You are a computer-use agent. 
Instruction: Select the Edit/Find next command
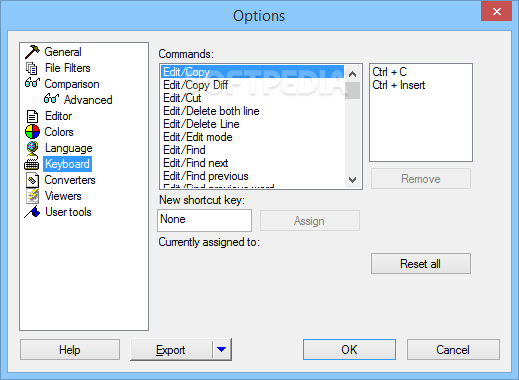click(252, 163)
